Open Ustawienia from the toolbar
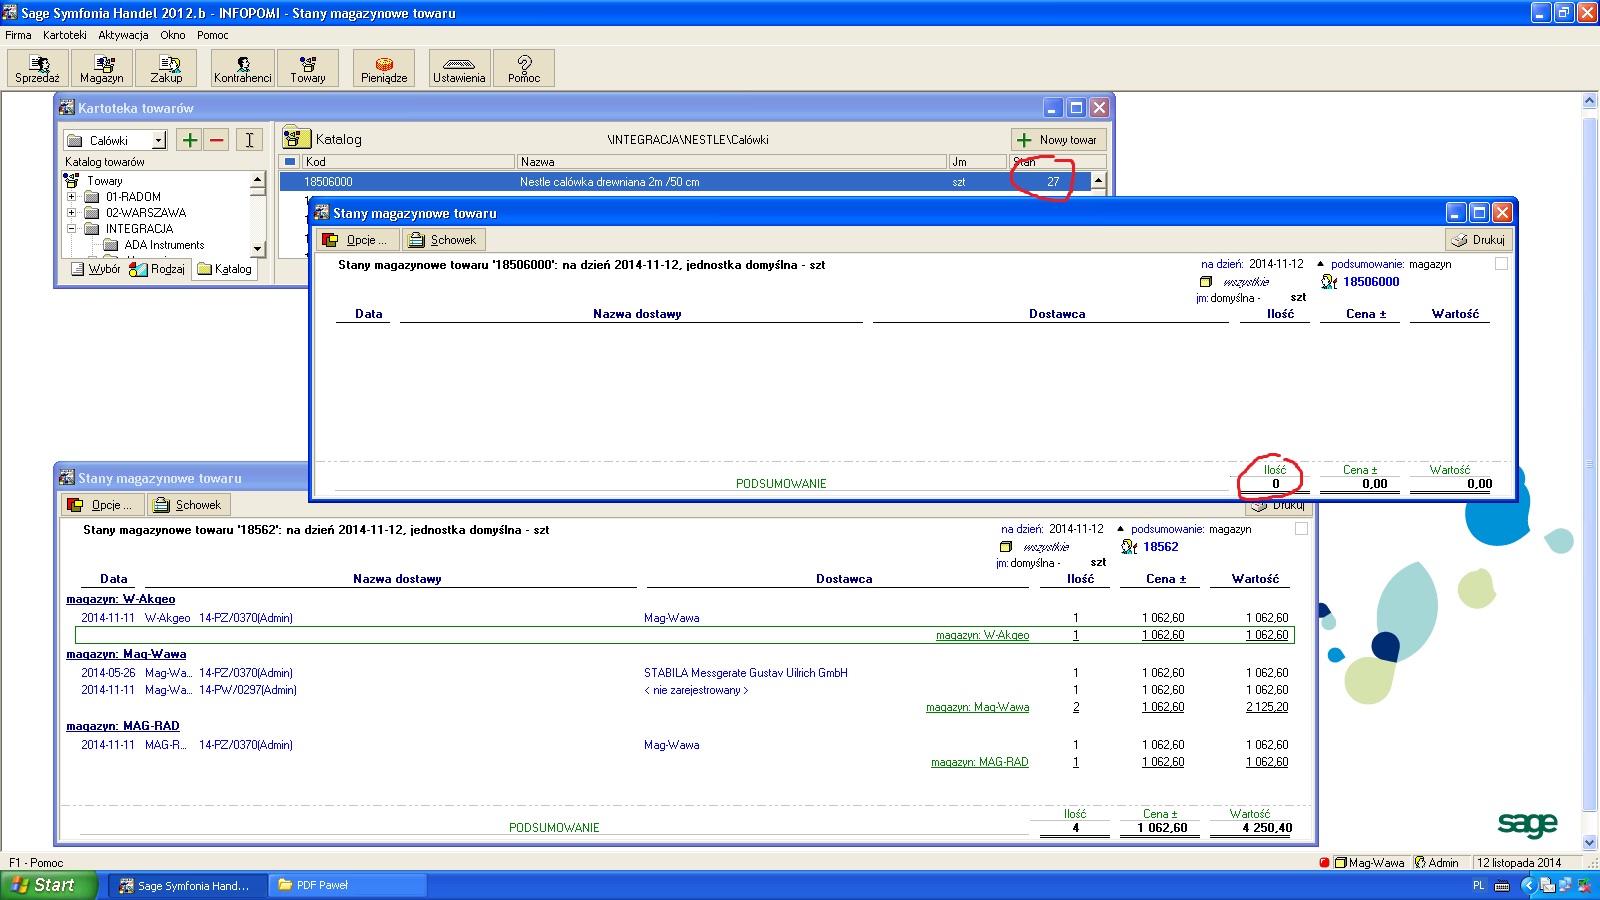This screenshot has width=1600, height=900. pos(459,68)
